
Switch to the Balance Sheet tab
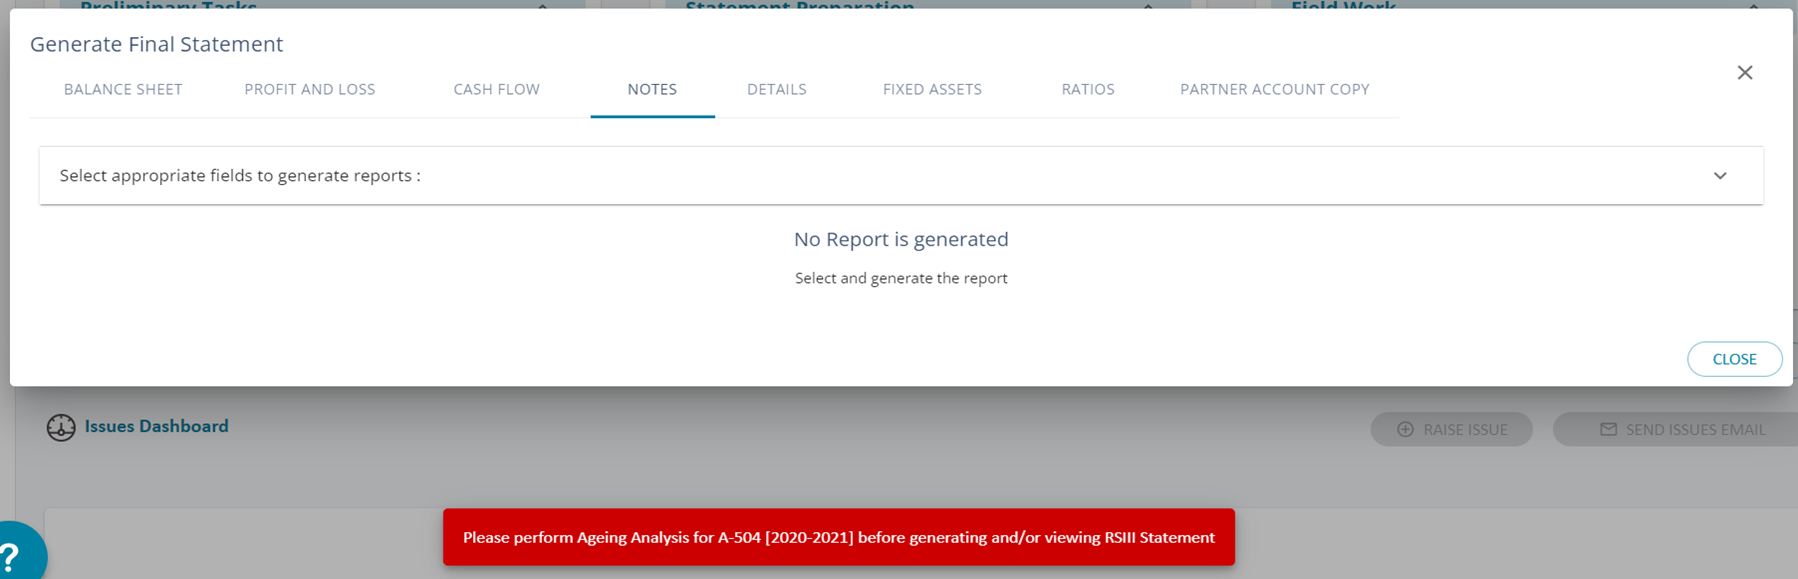click(123, 89)
